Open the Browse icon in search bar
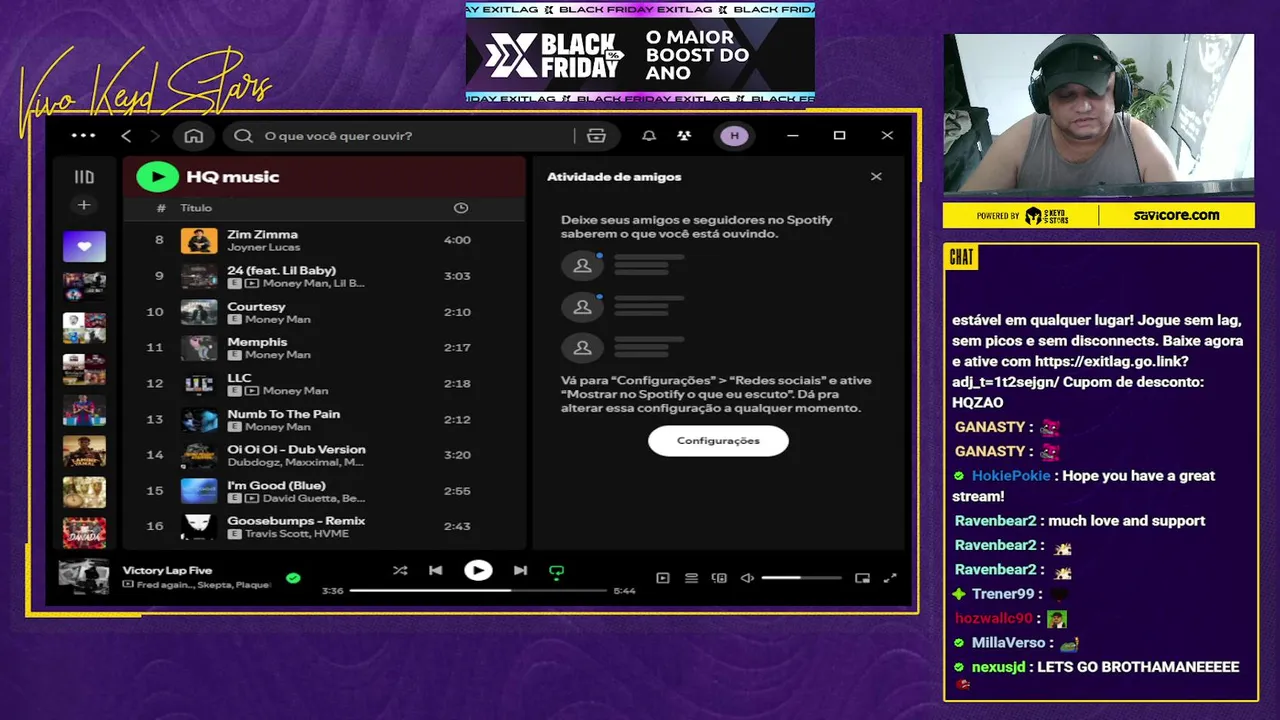This screenshot has width=1280, height=720. 597,136
